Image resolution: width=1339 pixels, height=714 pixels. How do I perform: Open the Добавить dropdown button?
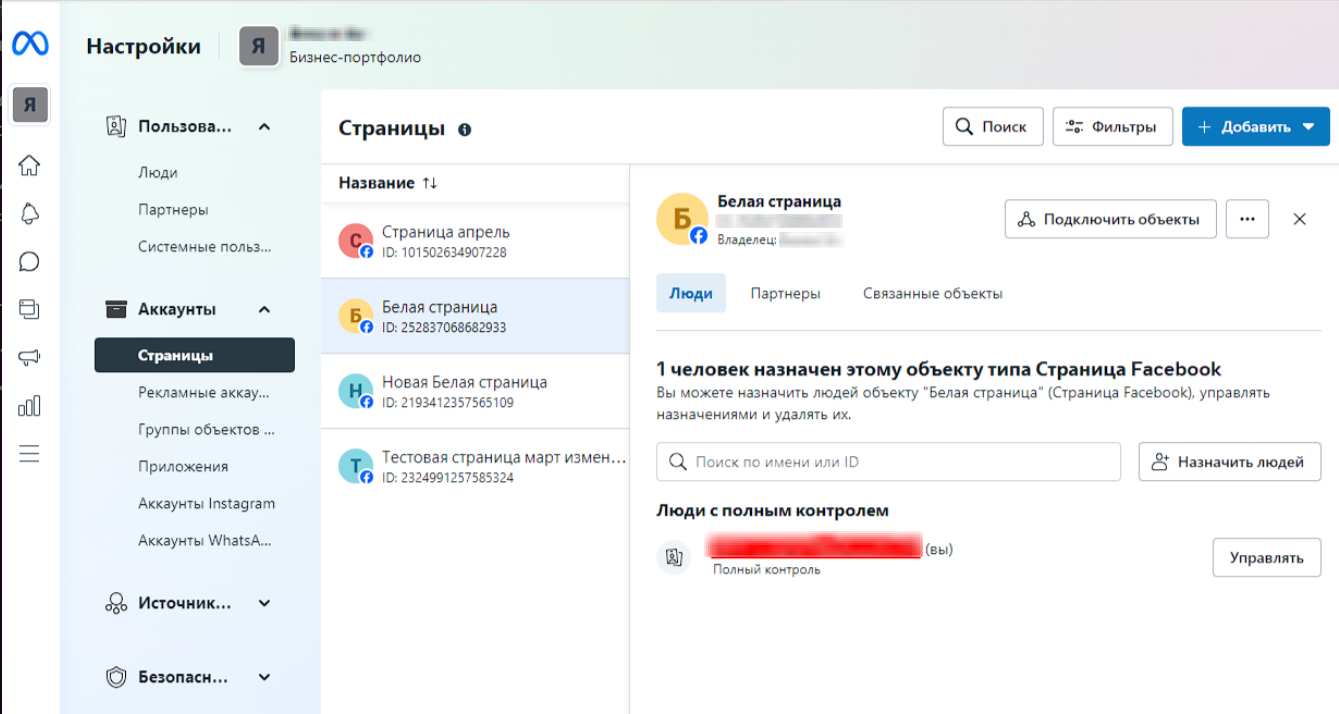tap(1255, 127)
